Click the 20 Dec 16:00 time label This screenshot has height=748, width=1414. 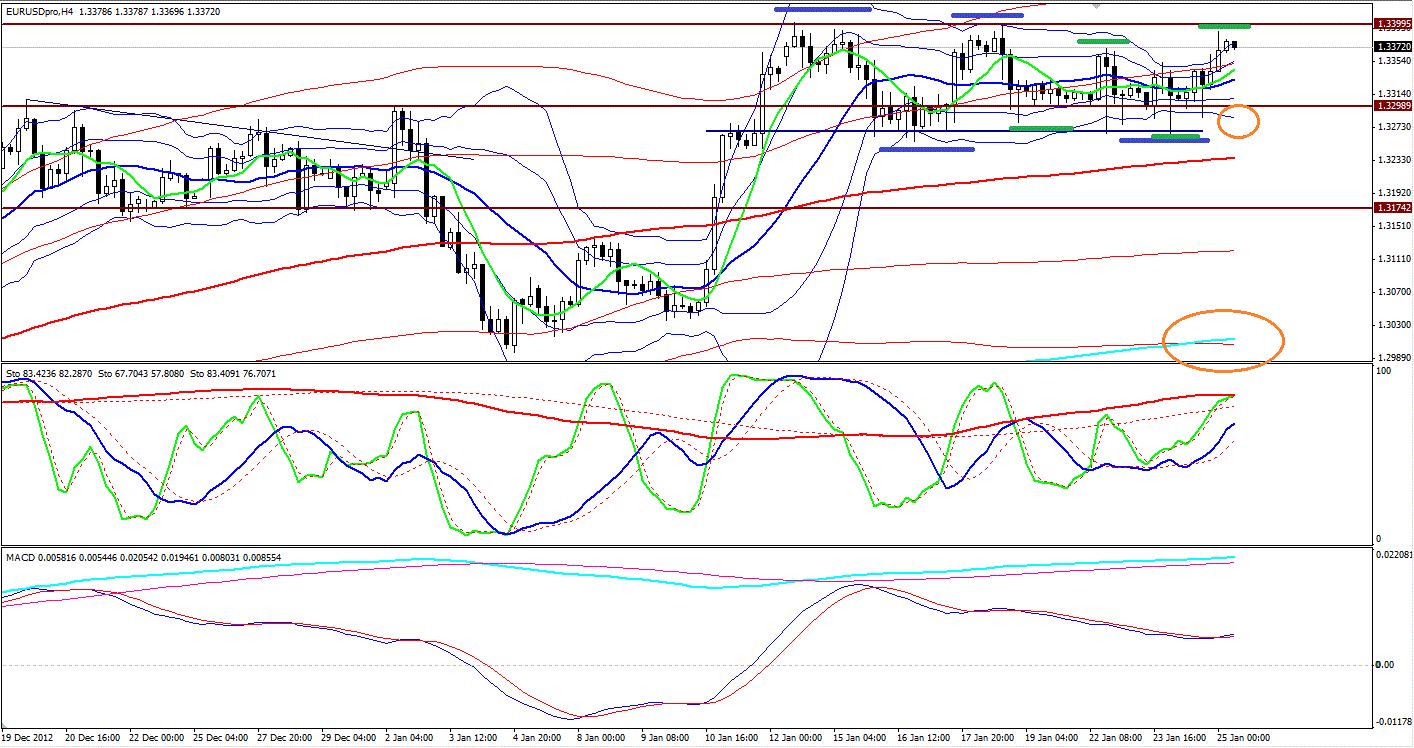[x=95, y=739]
